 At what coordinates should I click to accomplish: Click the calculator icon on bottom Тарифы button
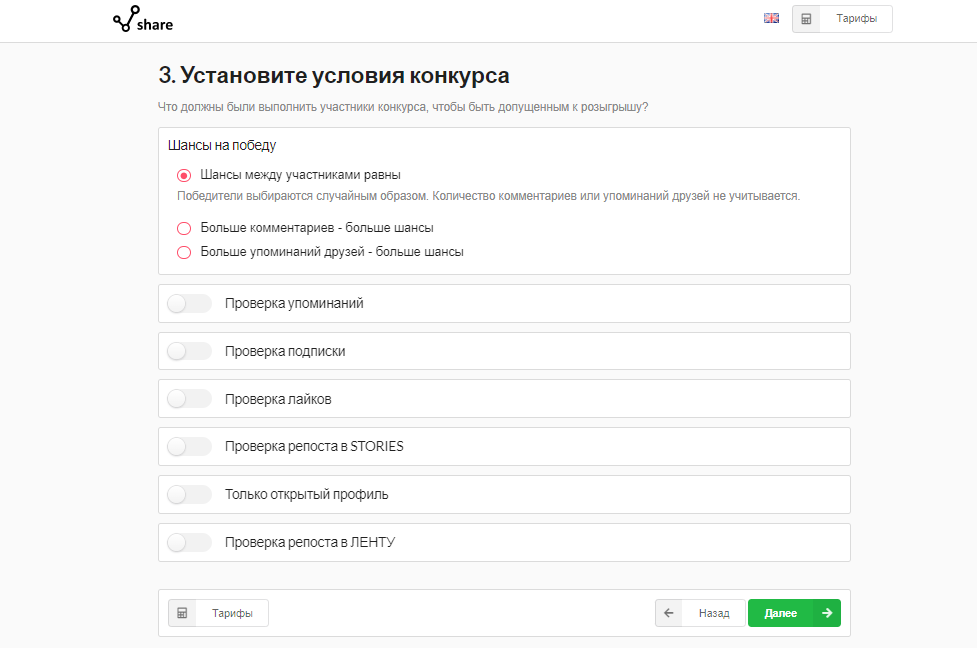tap(182, 613)
